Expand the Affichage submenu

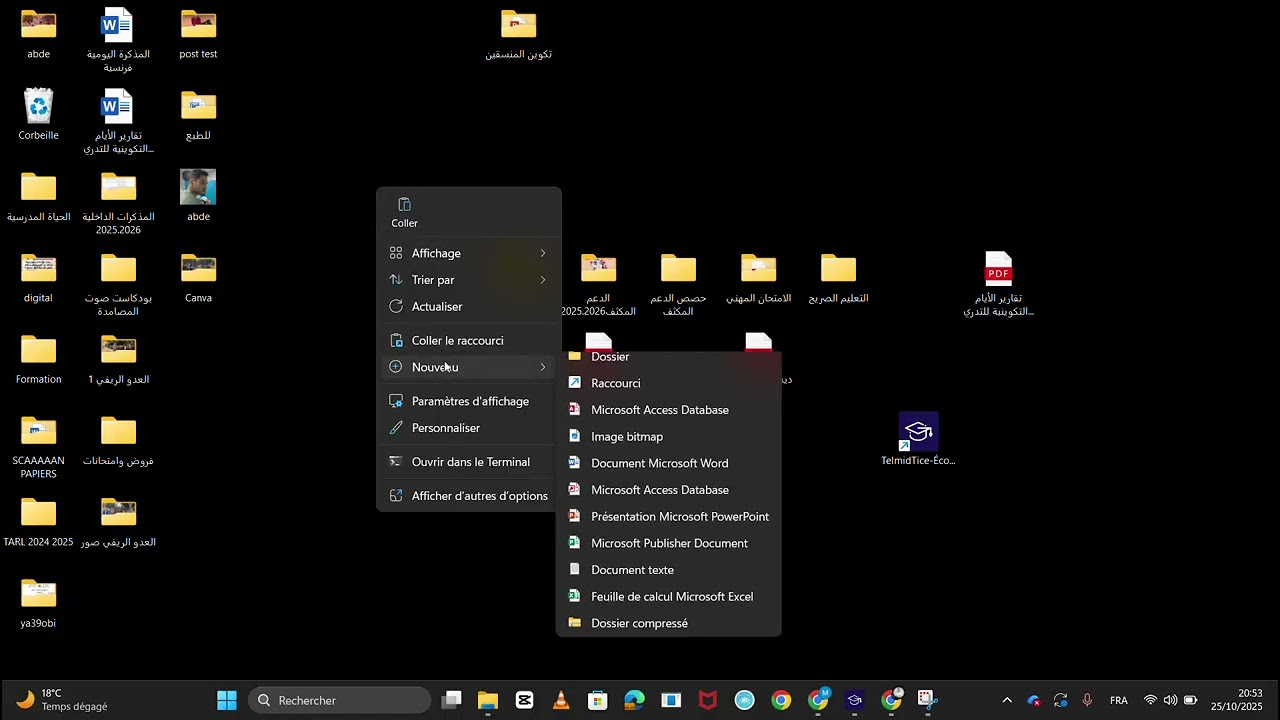click(468, 253)
